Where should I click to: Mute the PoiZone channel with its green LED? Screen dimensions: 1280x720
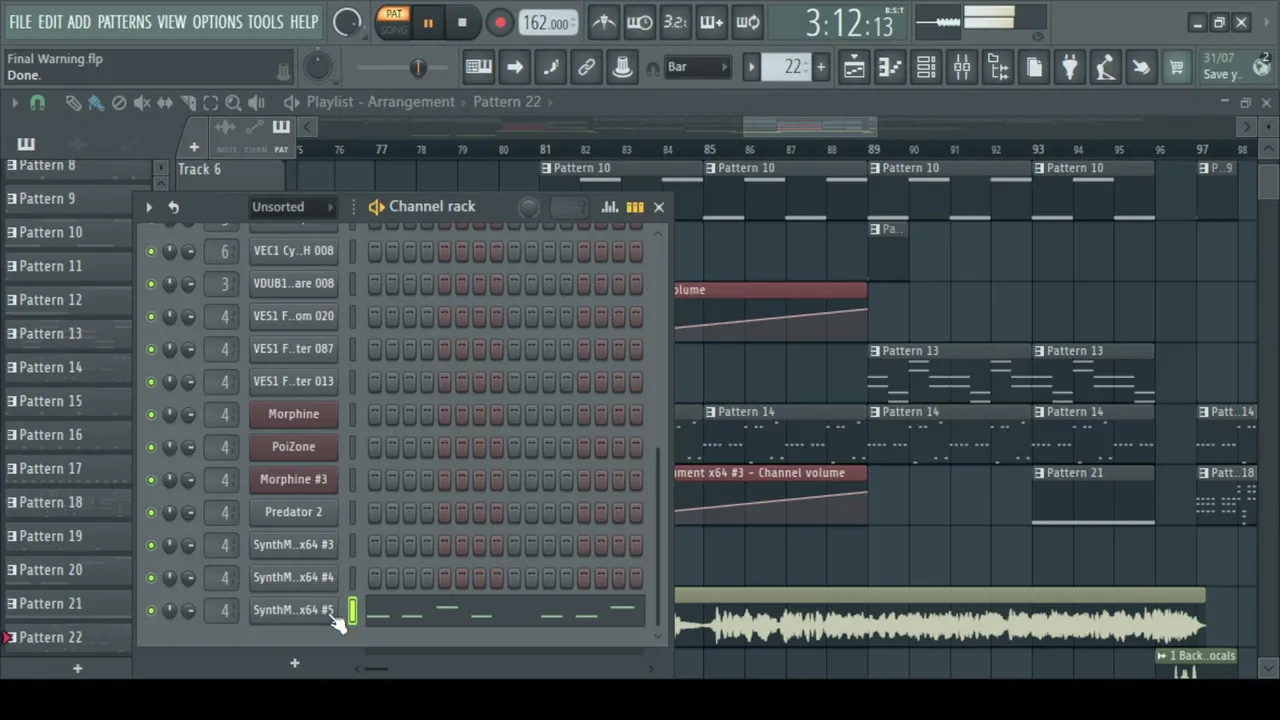click(151, 448)
